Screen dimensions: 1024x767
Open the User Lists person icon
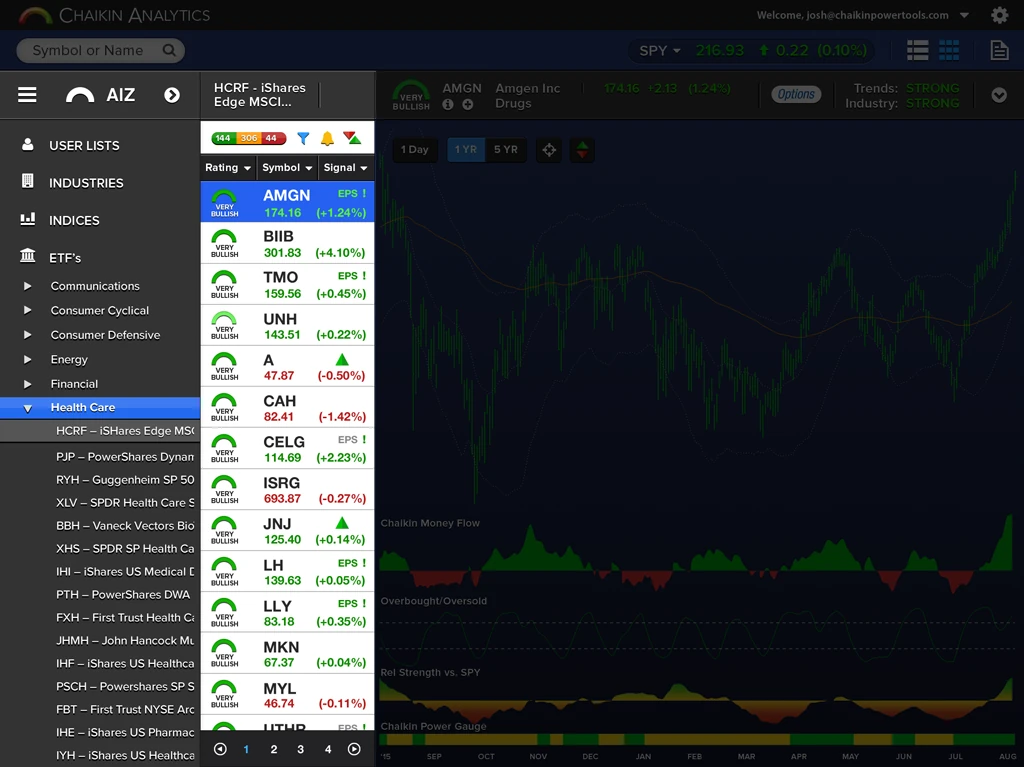[27, 144]
